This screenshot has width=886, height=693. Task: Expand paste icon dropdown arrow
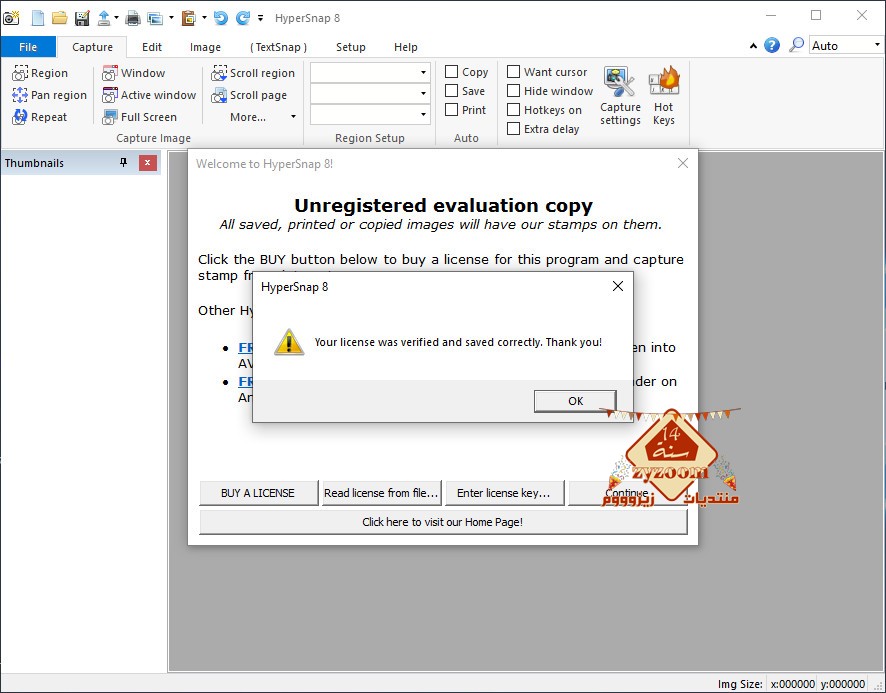(205, 18)
